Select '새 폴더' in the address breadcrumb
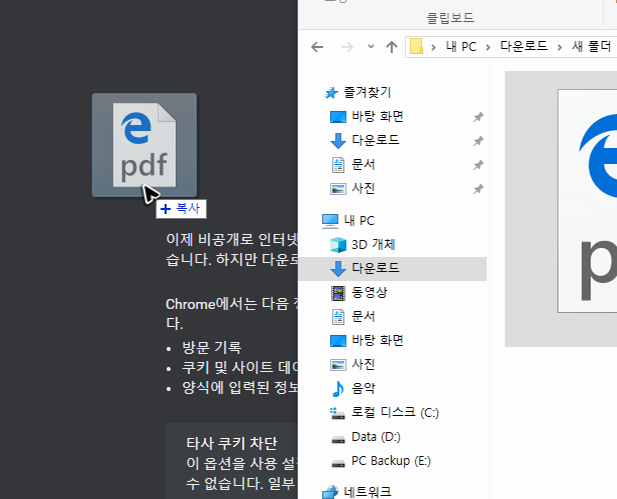Viewport: 617px width, 499px height. pos(591,46)
